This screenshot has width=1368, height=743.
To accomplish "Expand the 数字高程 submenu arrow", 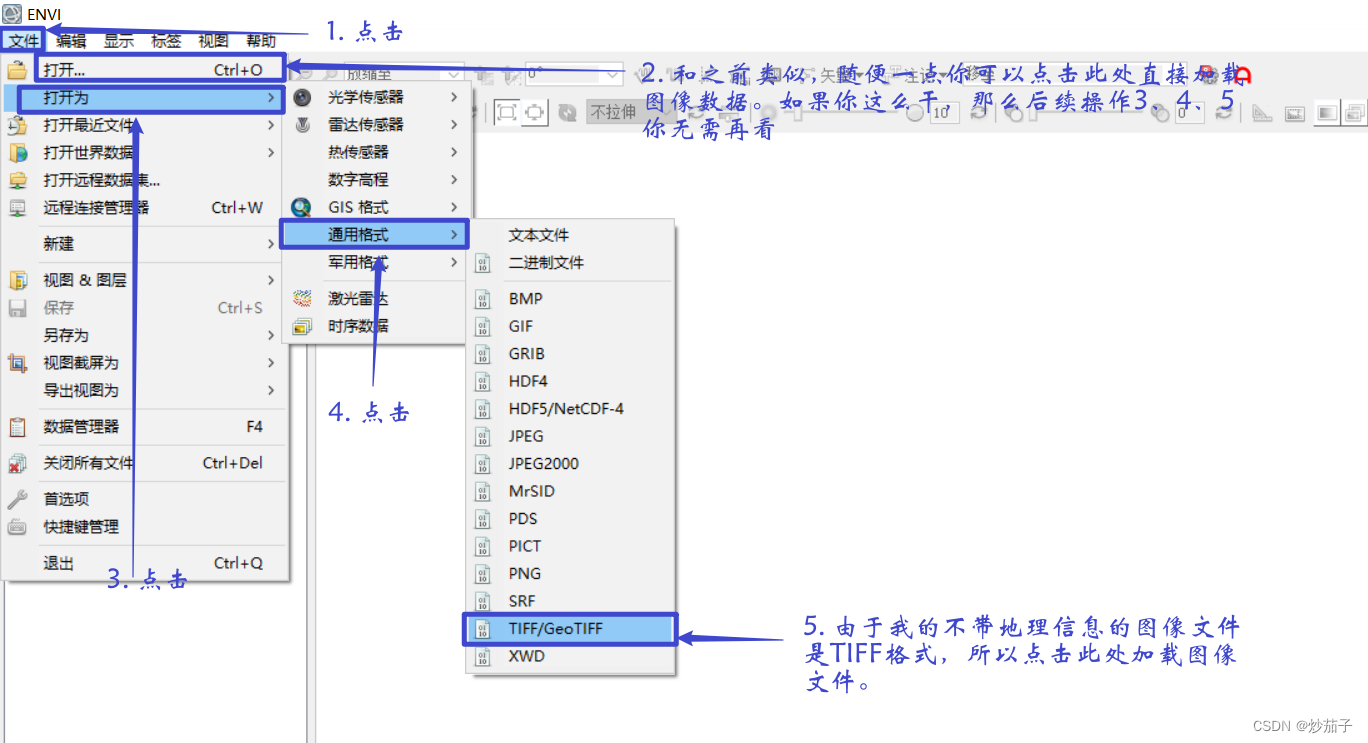I will 454,180.
